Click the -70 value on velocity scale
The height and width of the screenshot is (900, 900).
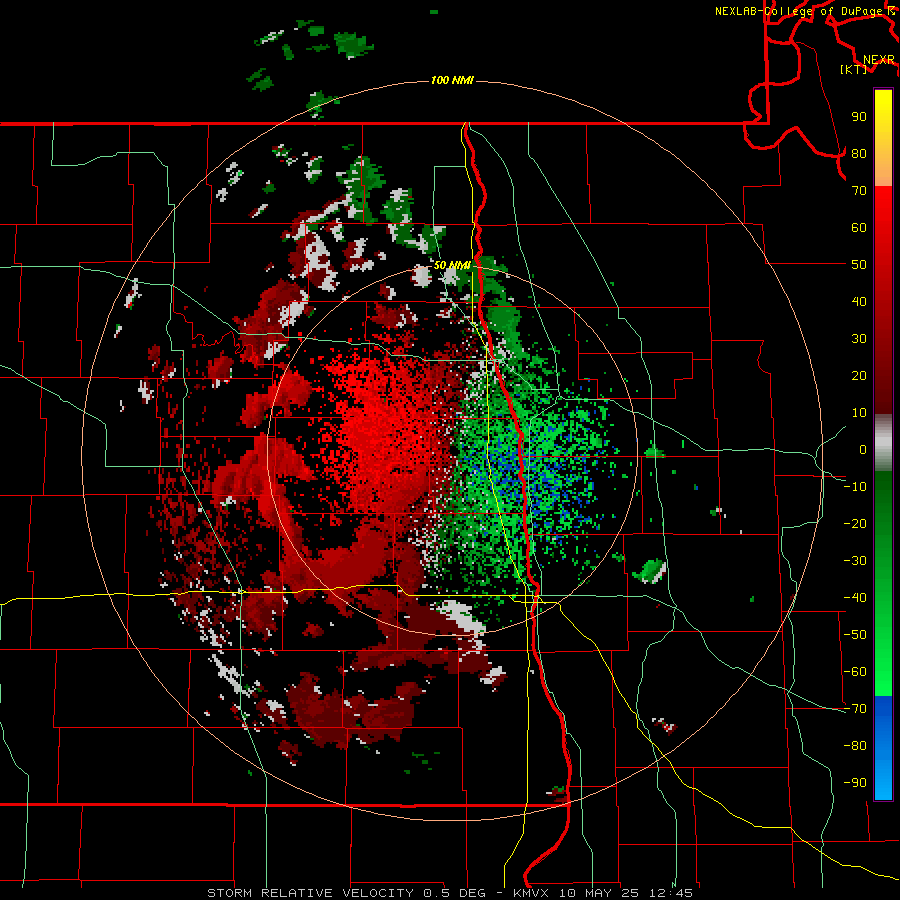(x=855, y=709)
